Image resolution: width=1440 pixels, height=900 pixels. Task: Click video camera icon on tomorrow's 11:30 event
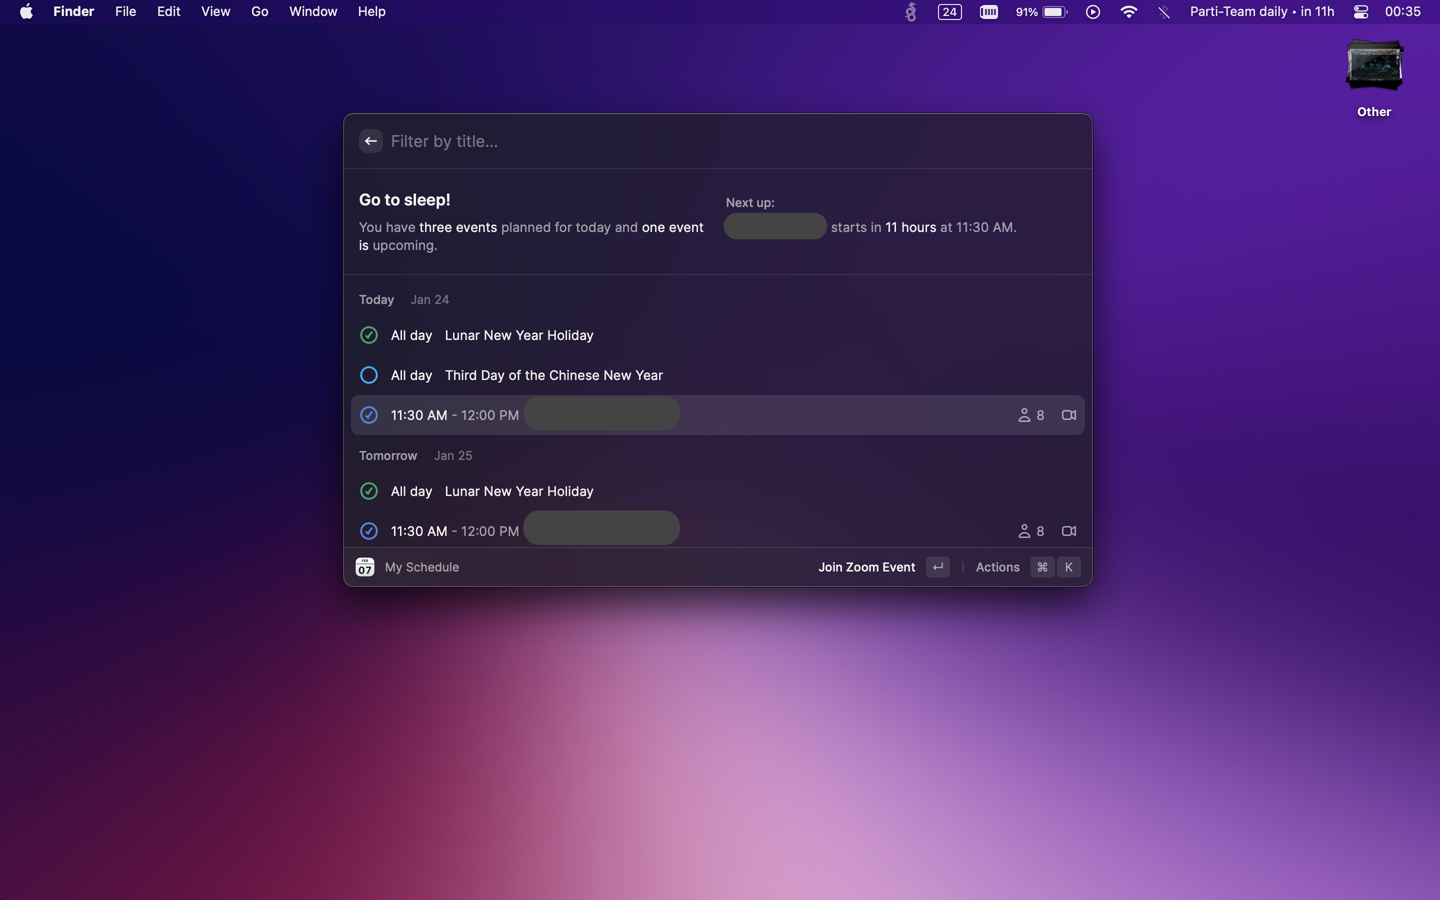(1068, 531)
